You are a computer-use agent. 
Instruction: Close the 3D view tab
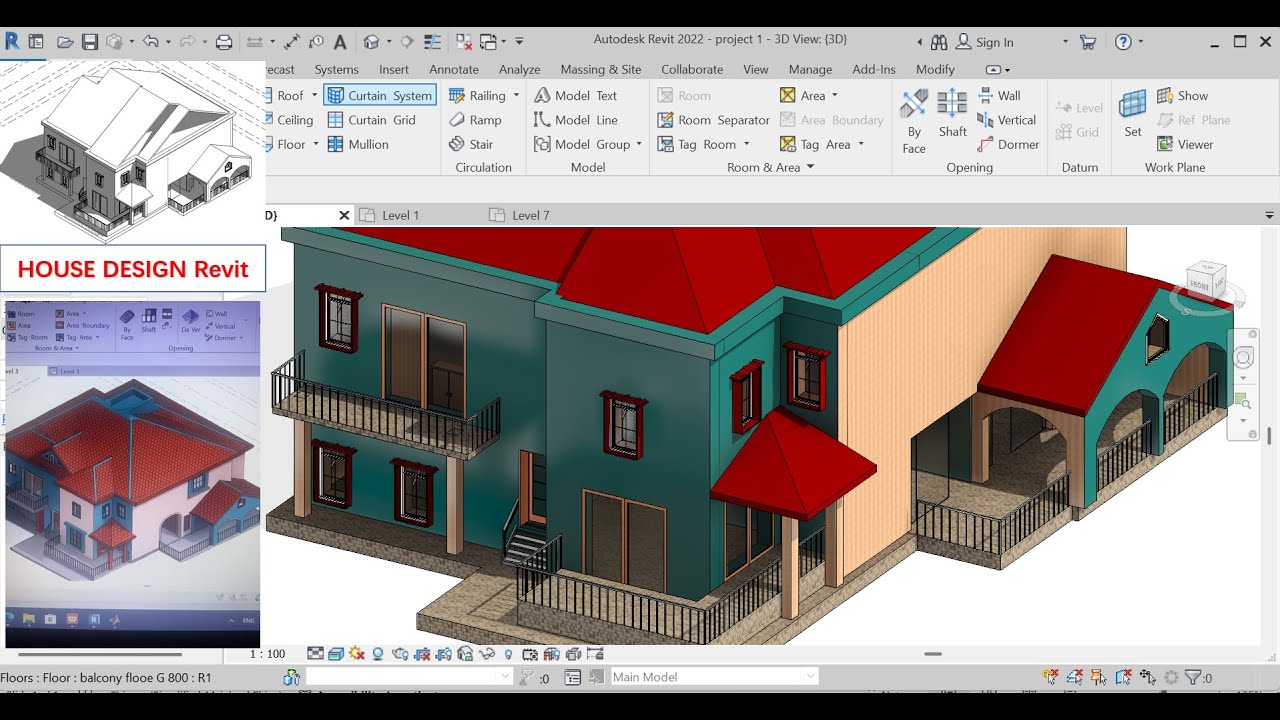(x=344, y=215)
